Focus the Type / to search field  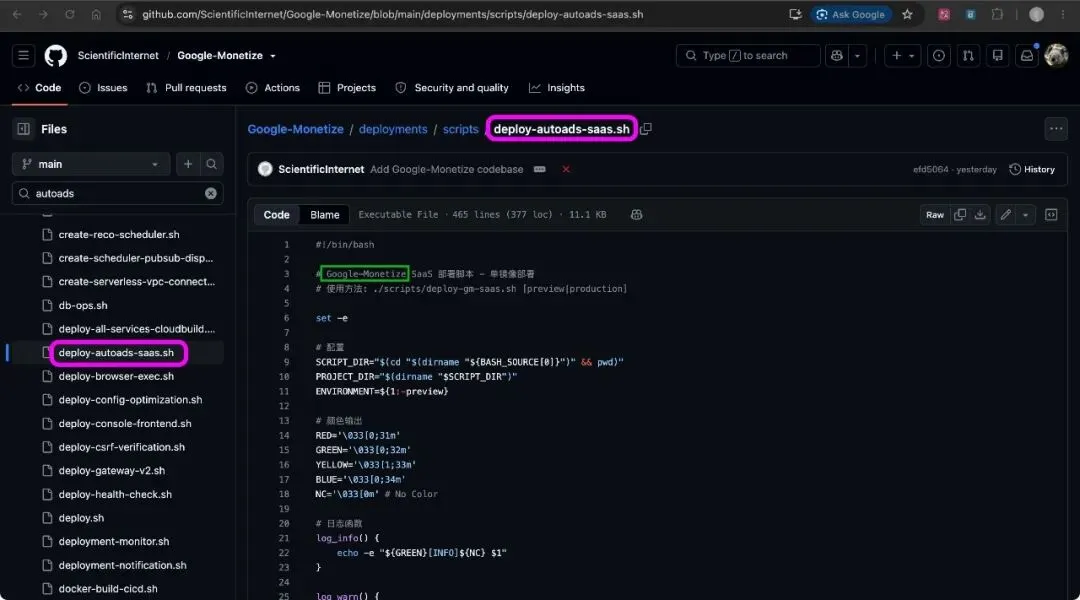tap(748, 55)
